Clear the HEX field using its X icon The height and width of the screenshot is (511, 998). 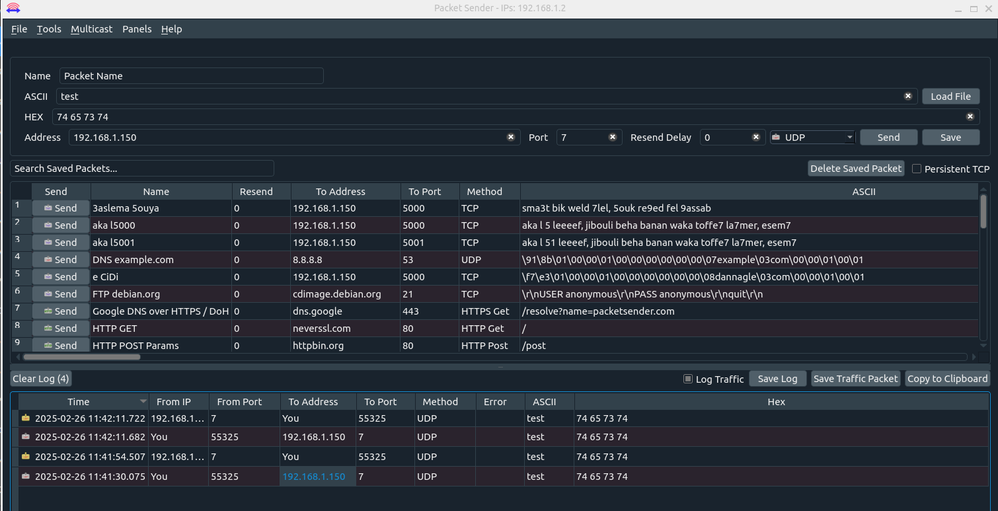970,116
